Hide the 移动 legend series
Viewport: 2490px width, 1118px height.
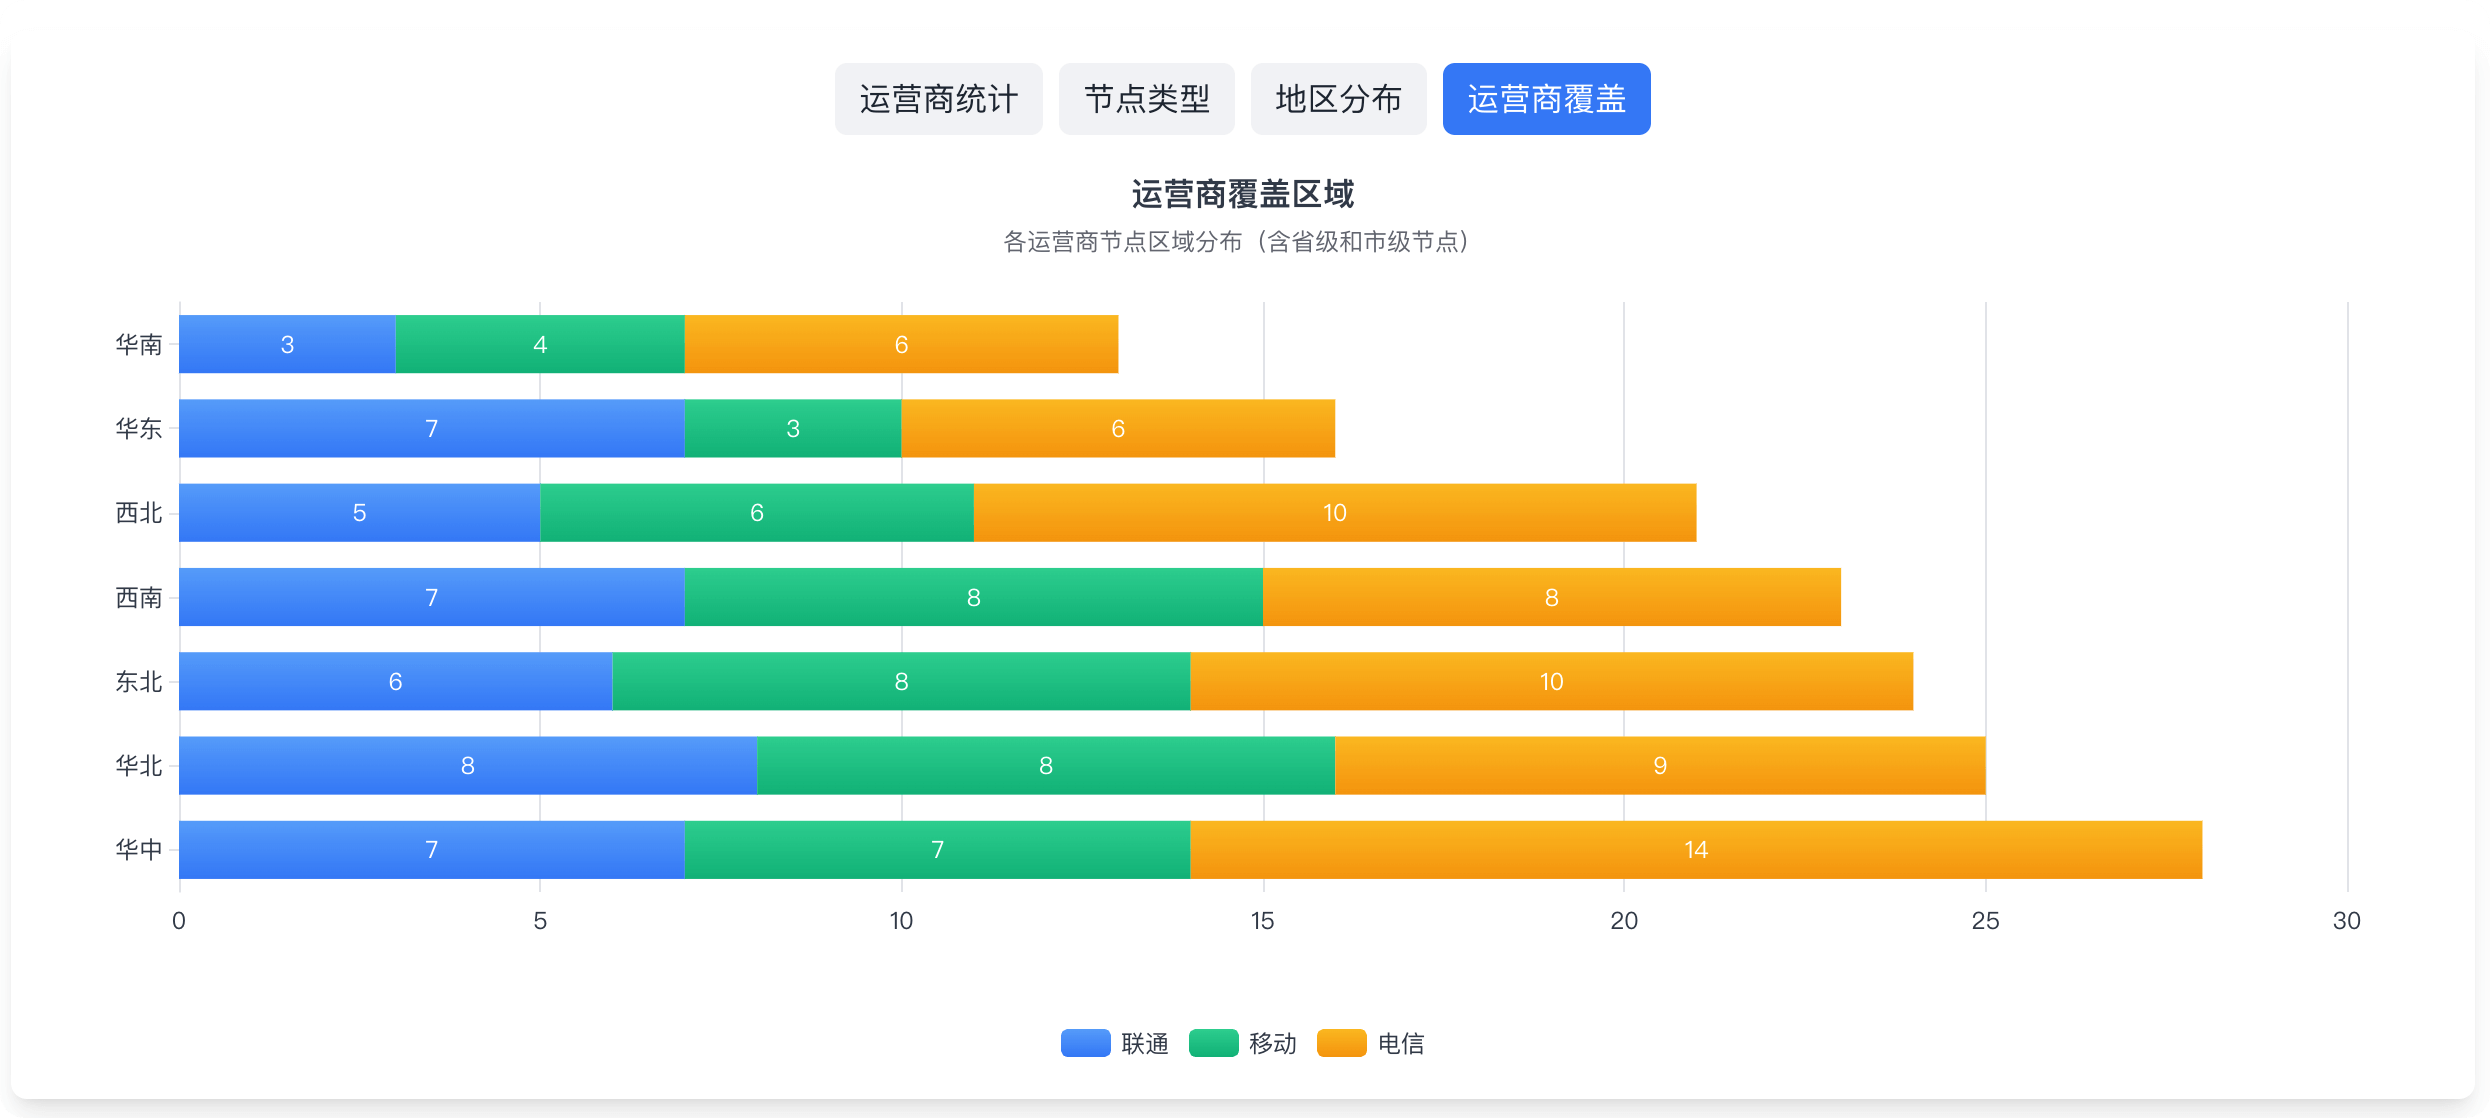click(x=1272, y=1044)
